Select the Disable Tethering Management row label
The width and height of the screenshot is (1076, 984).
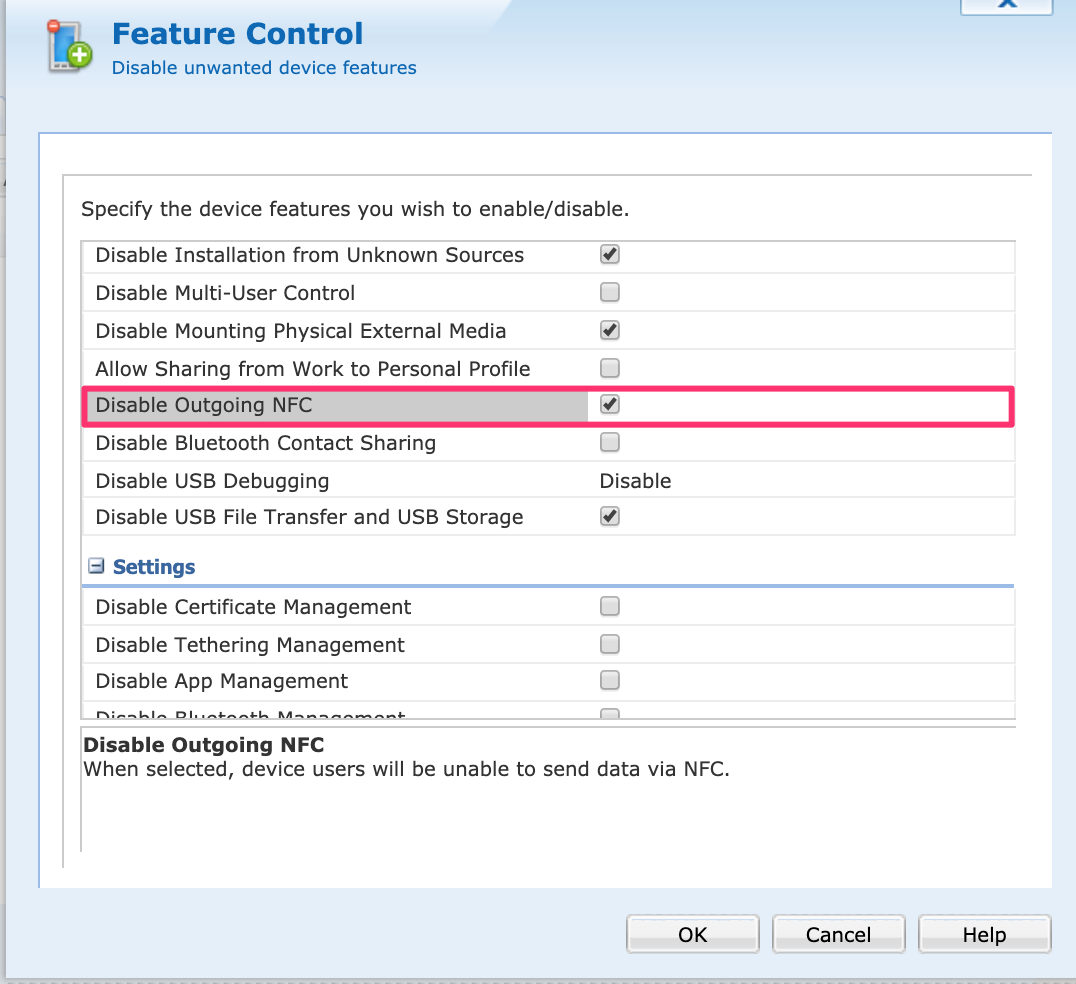tap(250, 645)
